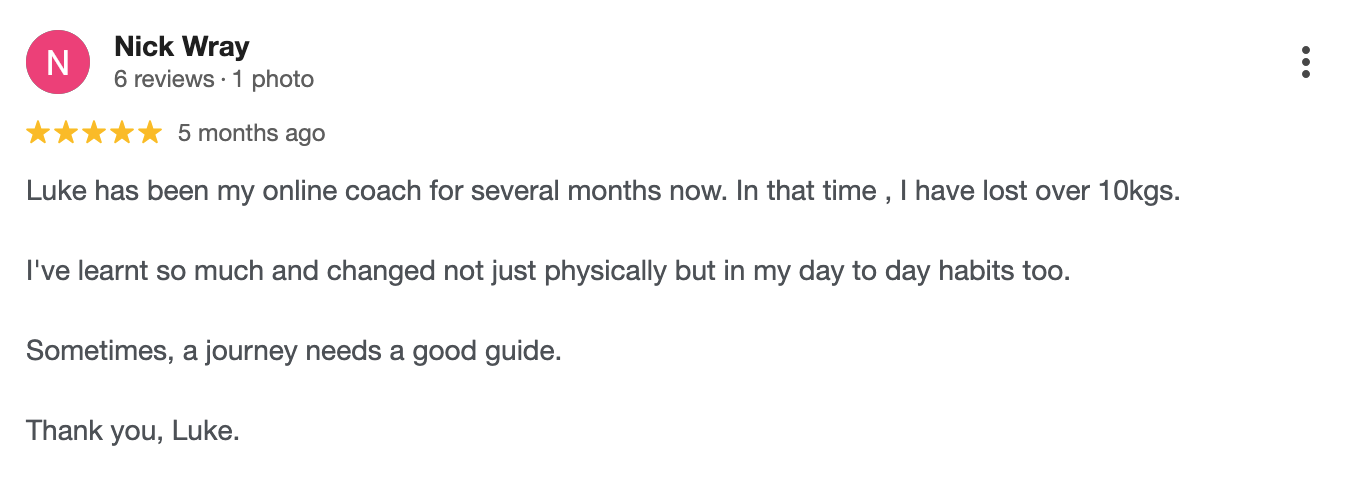Click the "1 photo" text

[x=273, y=79]
